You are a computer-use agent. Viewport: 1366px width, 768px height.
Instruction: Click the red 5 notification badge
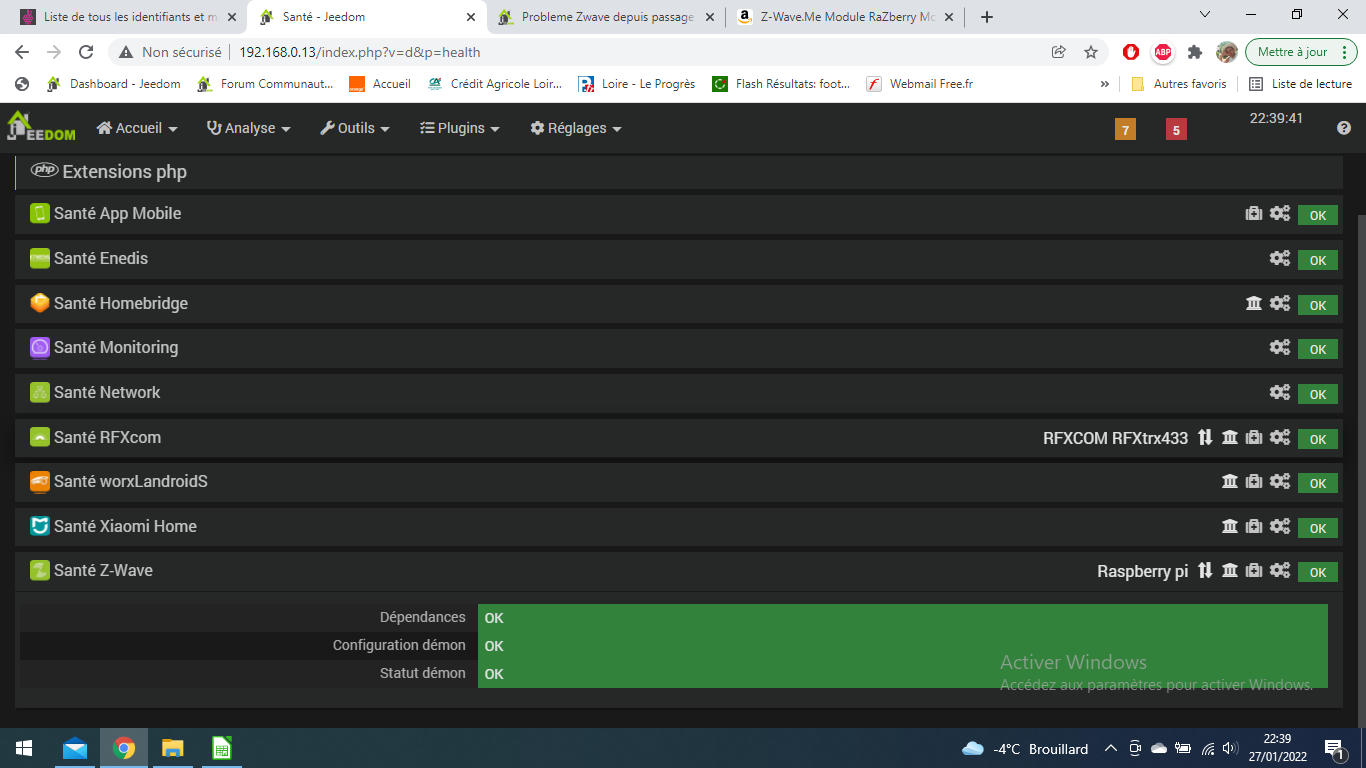[x=1176, y=129]
